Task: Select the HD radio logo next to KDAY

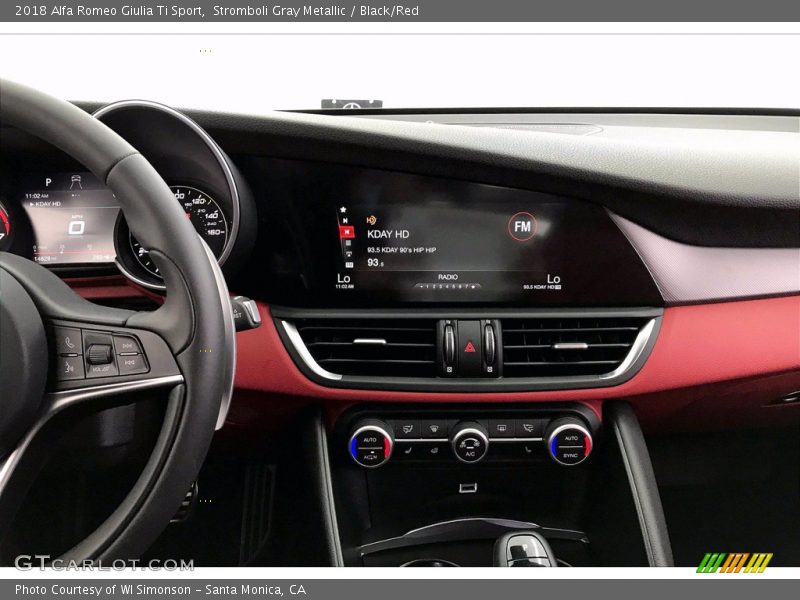Action: point(370,220)
